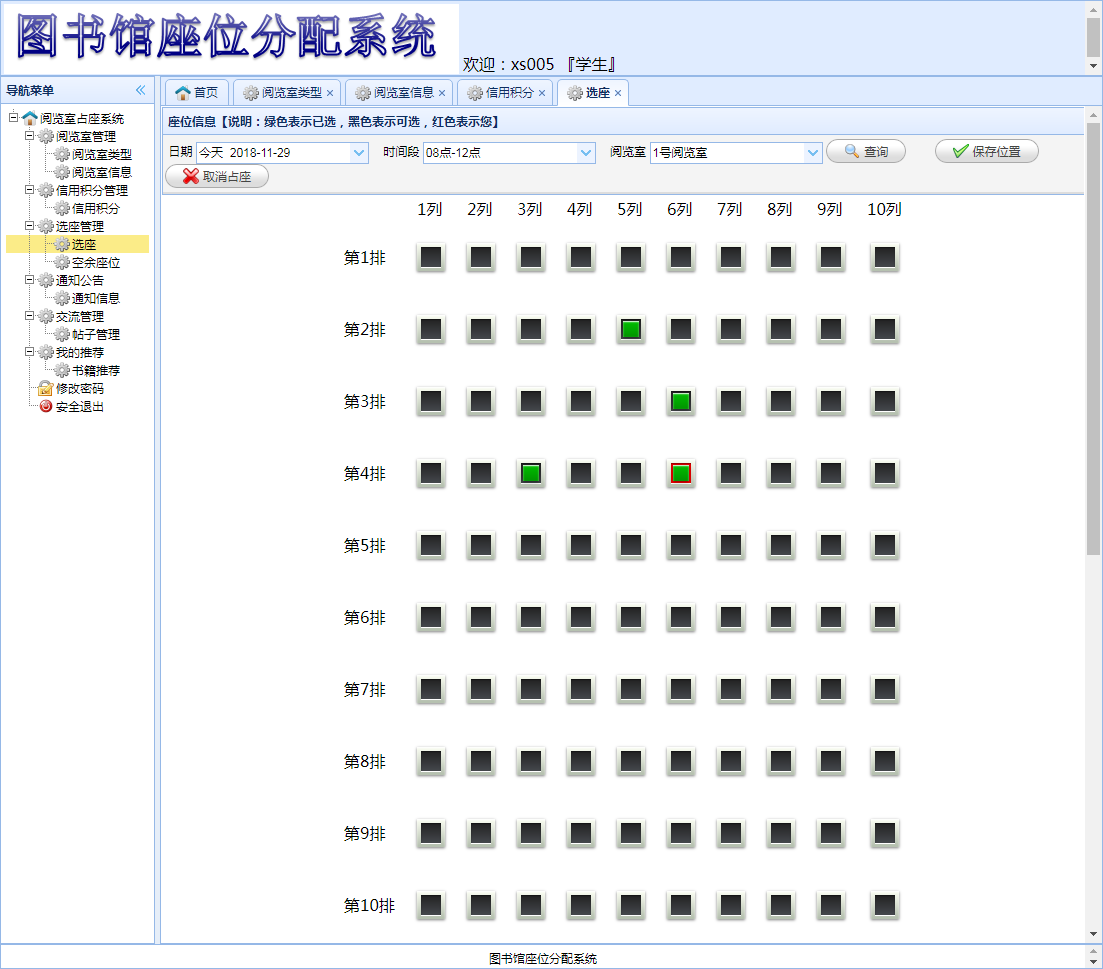
Task: Select seat at row 10, column 10
Action: pyautogui.click(x=884, y=905)
